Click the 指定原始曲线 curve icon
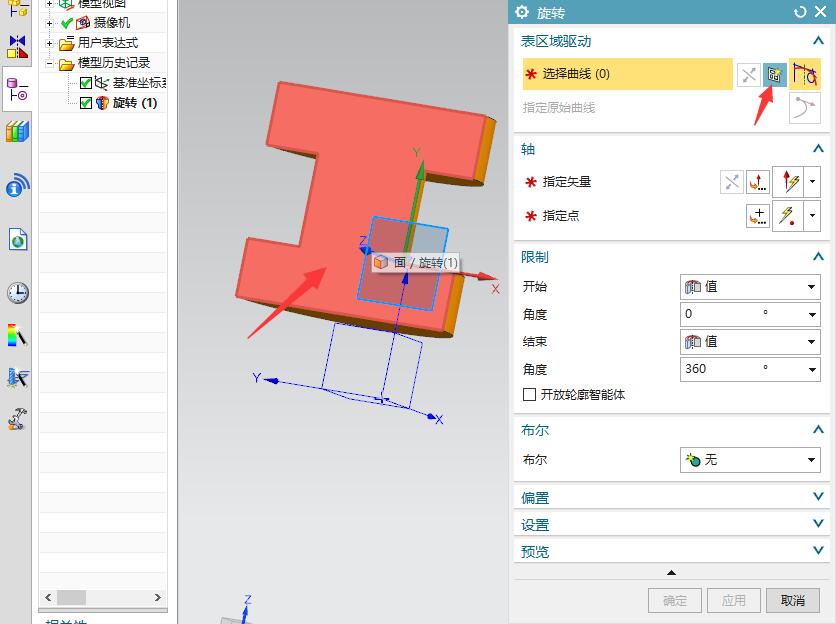 804,108
